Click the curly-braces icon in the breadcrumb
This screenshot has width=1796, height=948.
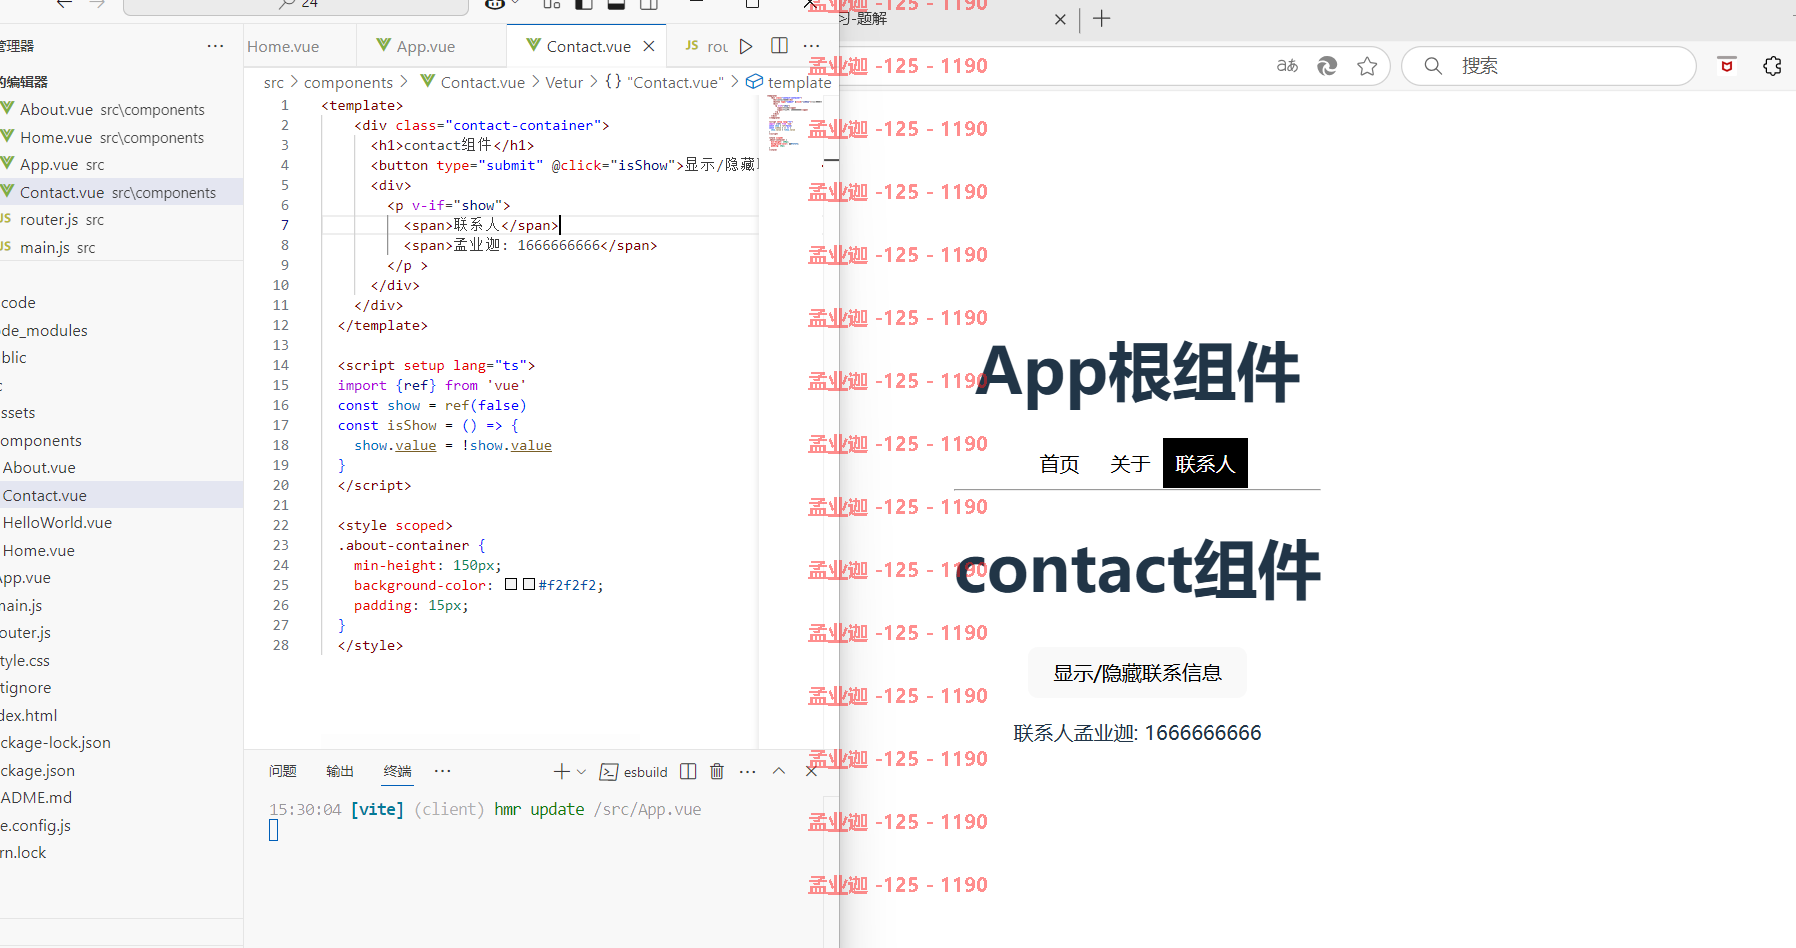click(x=613, y=81)
